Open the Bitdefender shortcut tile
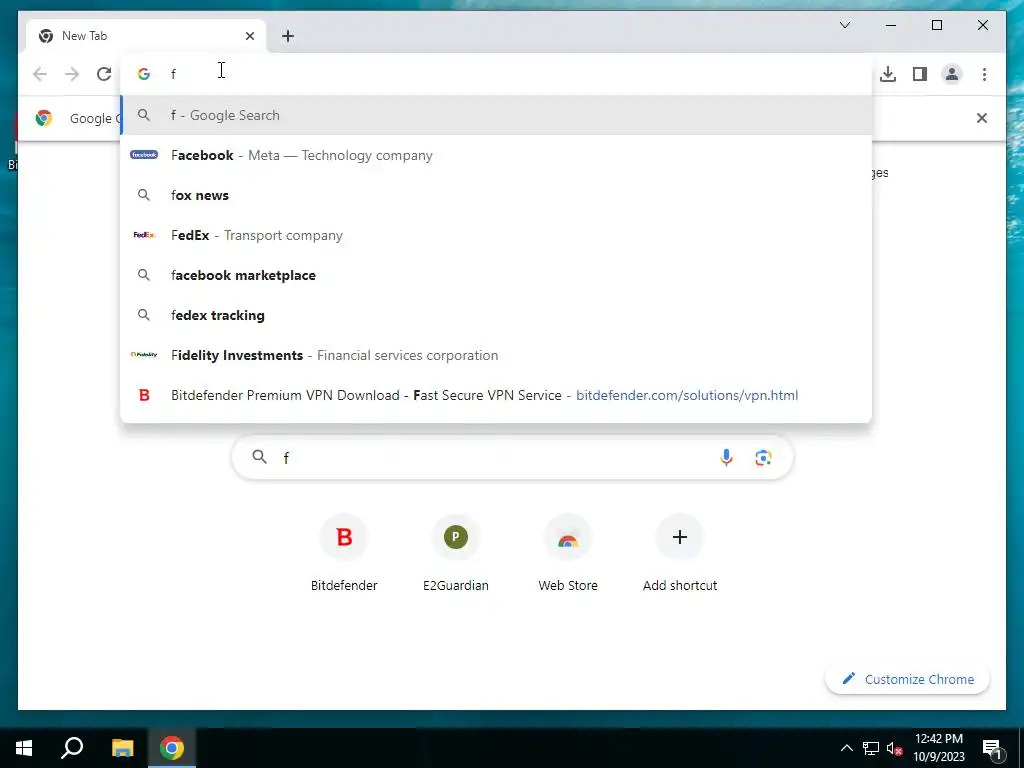Viewport: 1024px width, 768px height. (x=344, y=553)
